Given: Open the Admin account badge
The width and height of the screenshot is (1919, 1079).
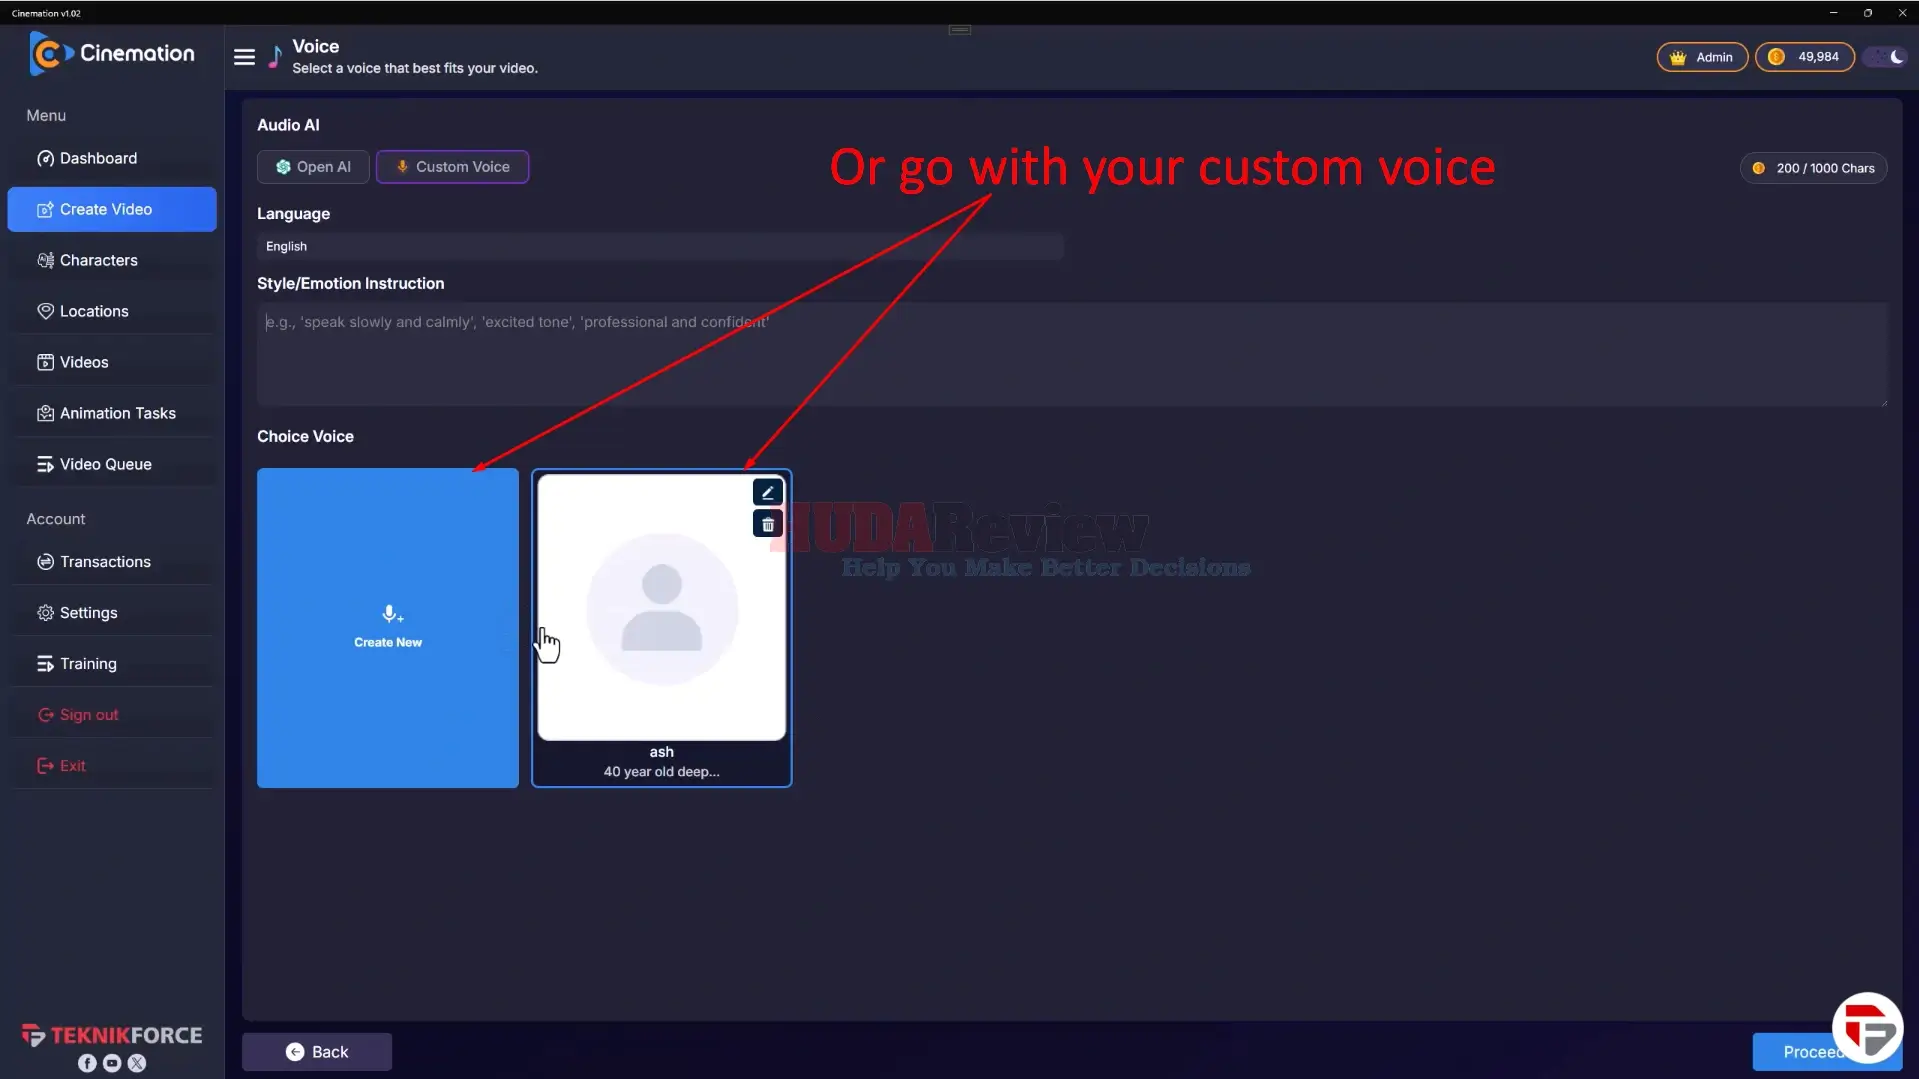Looking at the screenshot, I should pyautogui.click(x=1702, y=57).
